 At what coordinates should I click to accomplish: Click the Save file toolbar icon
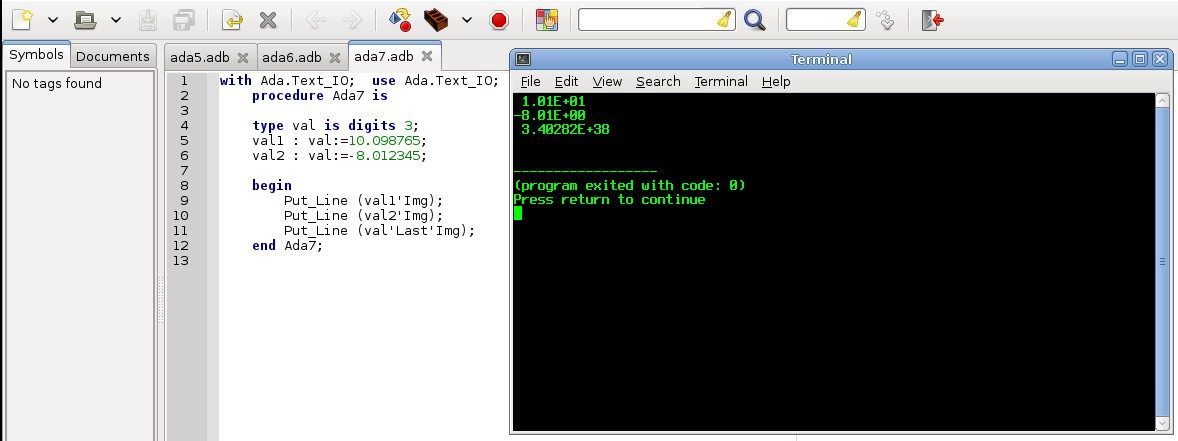(148, 20)
